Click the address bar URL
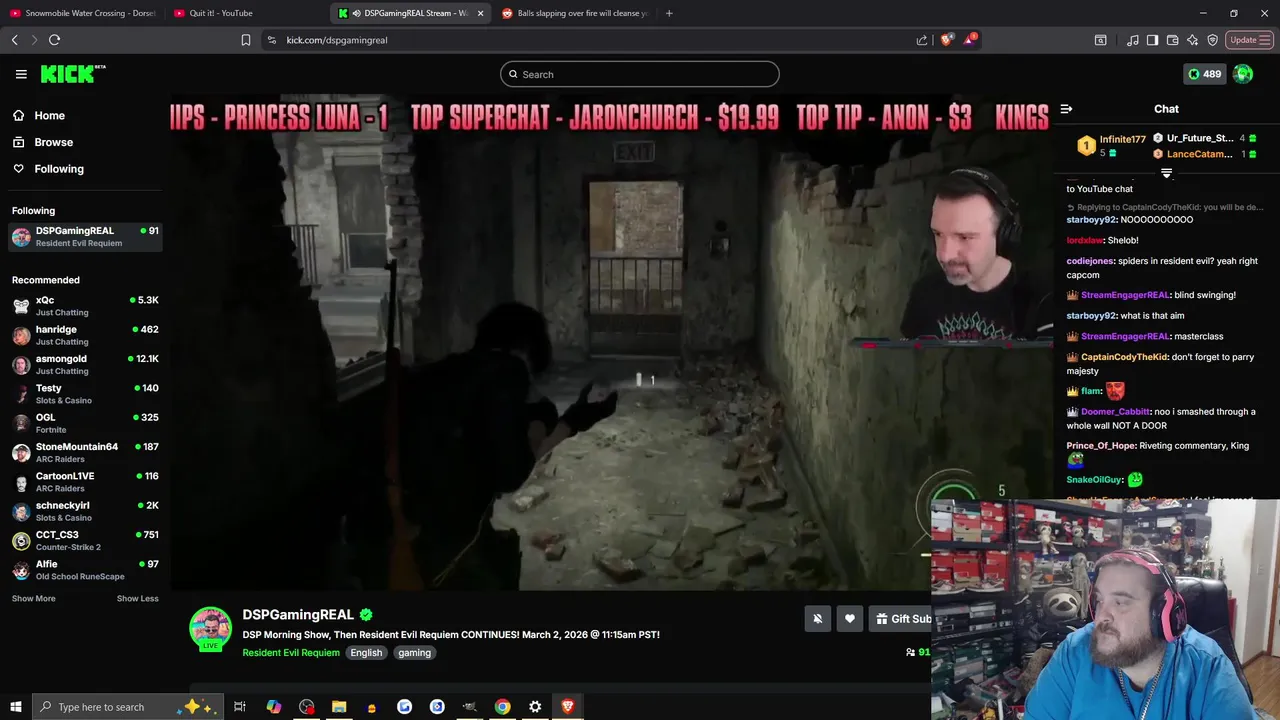The image size is (1280, 720). (x=337, y=40)
